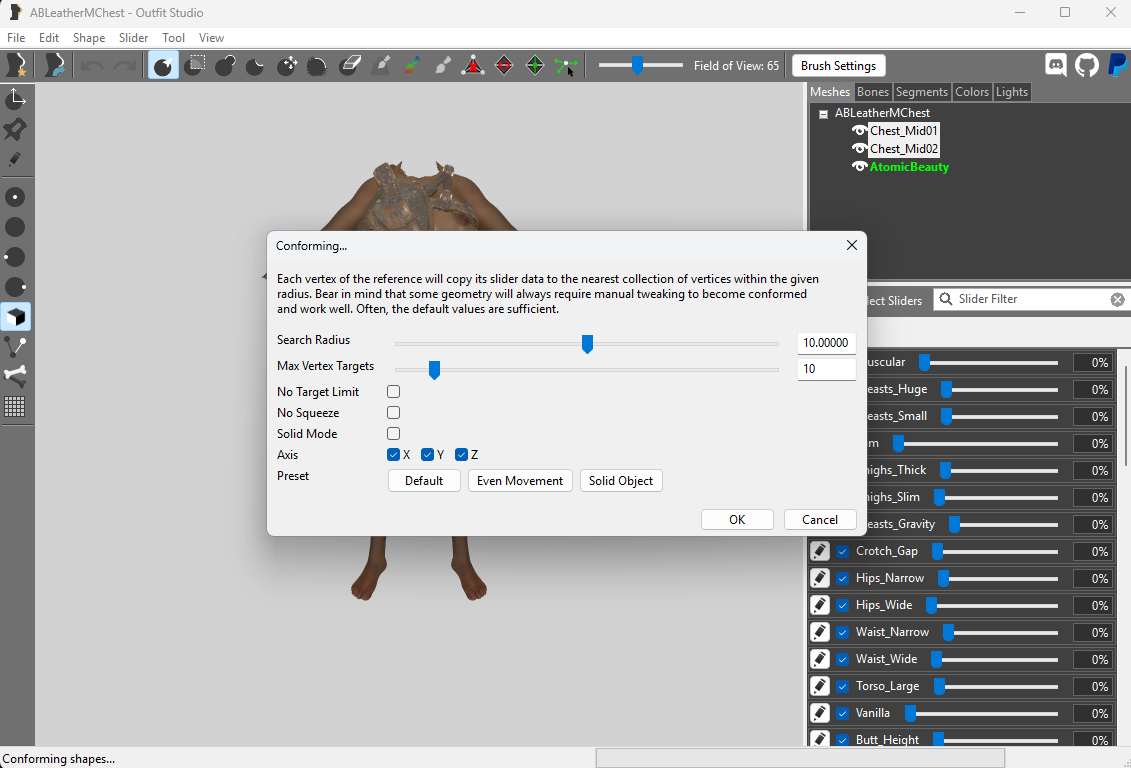Click the Even Movement preset button
1131x768 pixels.
[520, 481]
